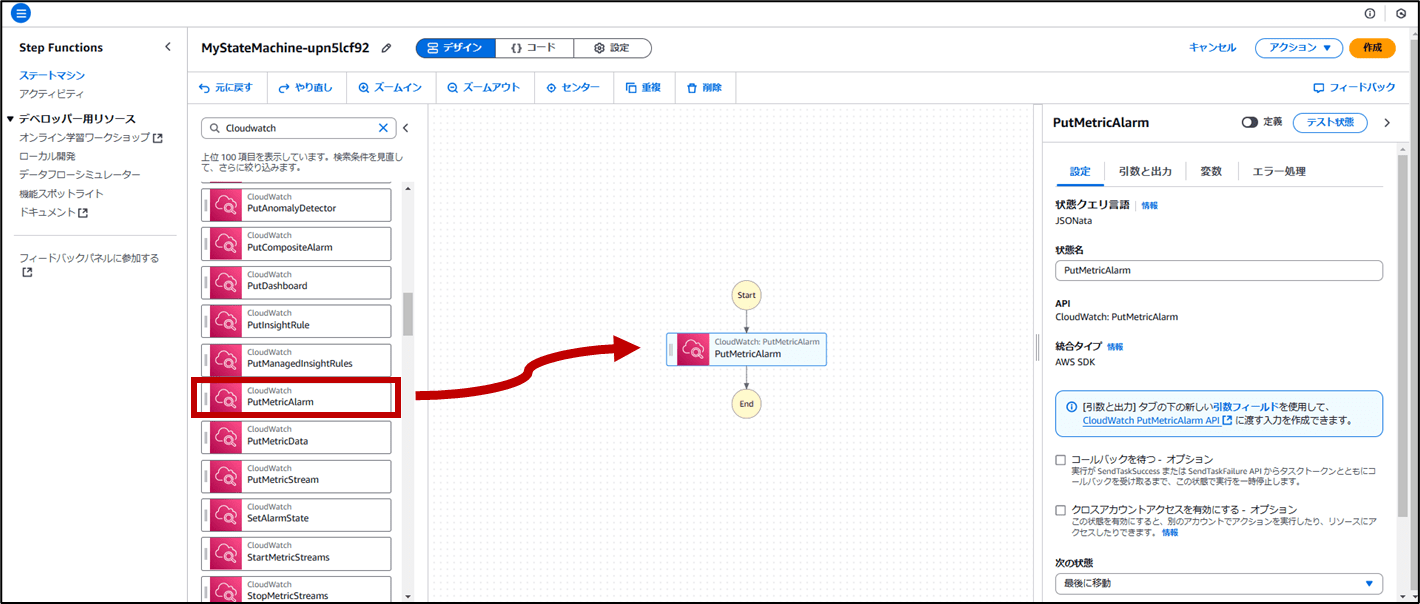Select PutMetricAlarm state on canvas
The image size is (1420, 604).
746,349
